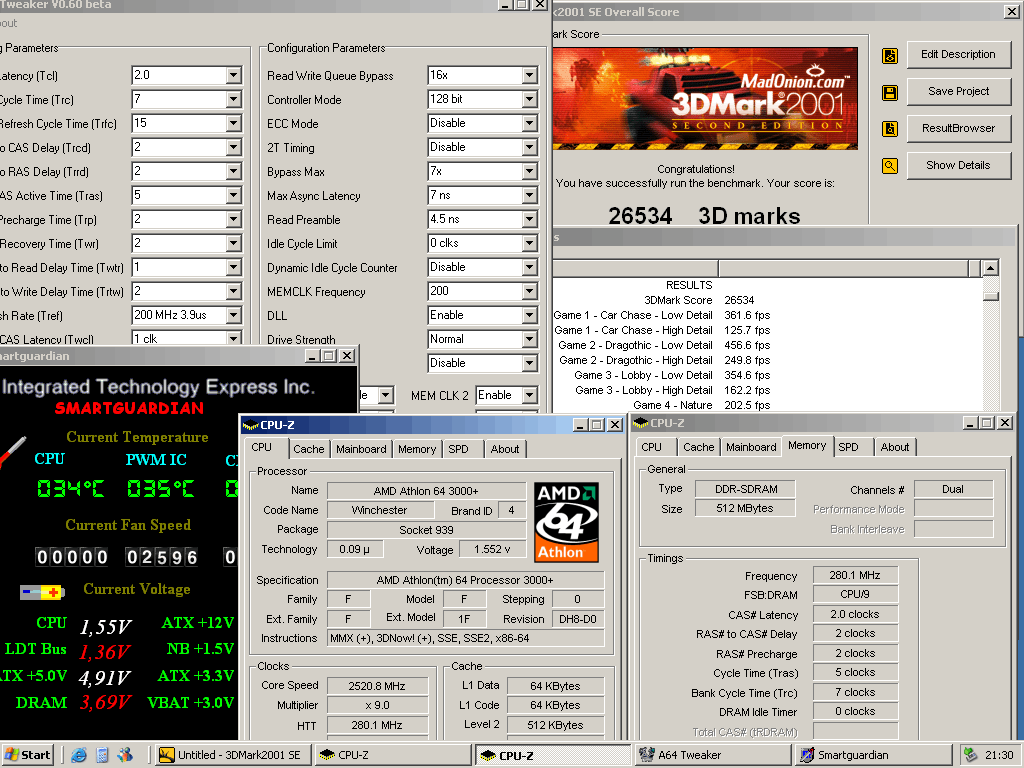This screenshot has height=768, width=1024.
Task: Expand the CAS Latency (Tcl) dropdown
Action: pos(233,75)
